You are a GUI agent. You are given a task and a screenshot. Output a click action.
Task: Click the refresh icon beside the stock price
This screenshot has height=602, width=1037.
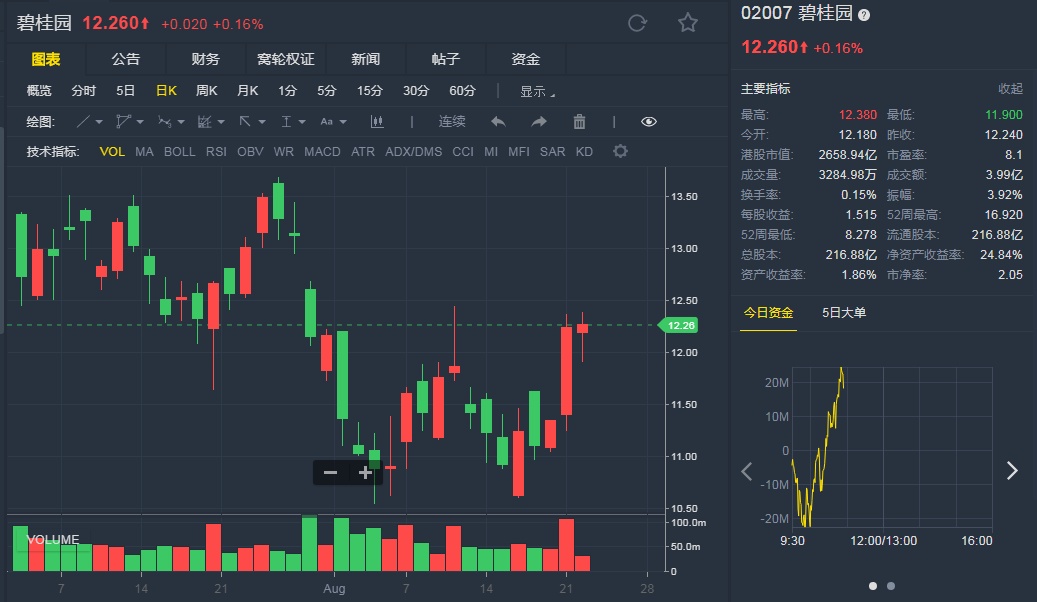637,23
